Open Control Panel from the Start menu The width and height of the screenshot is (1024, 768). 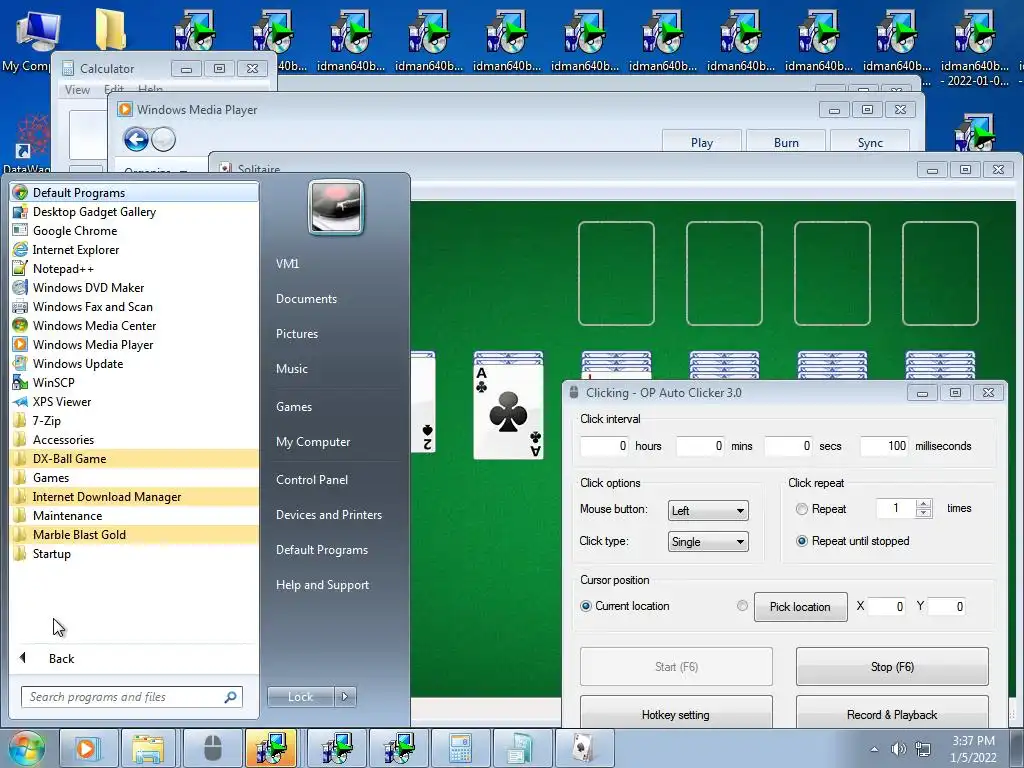[x=312, y=479]
